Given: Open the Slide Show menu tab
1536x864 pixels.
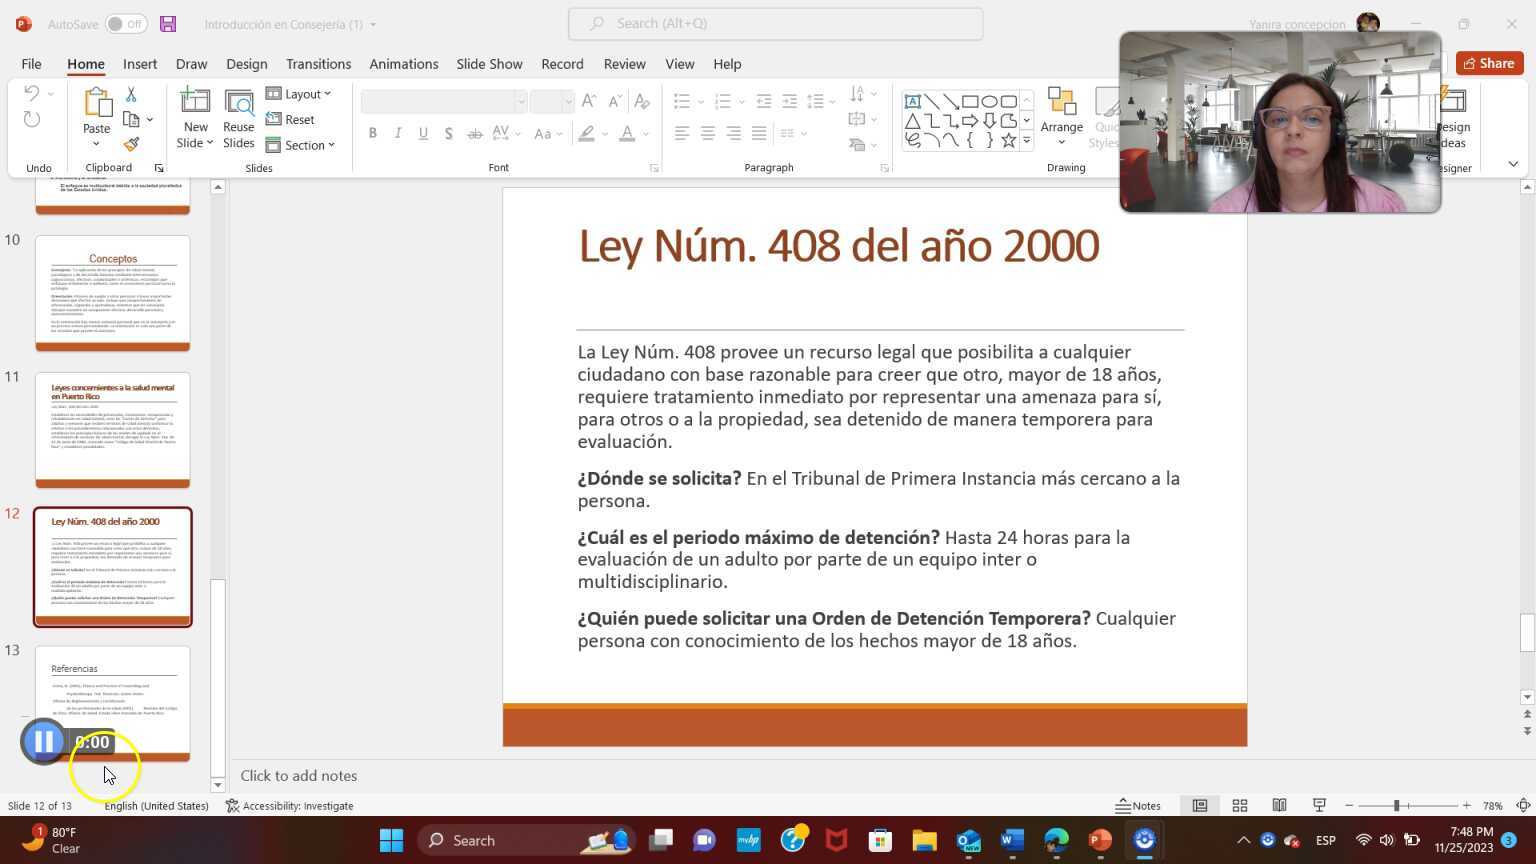Looking at the screenshot, I should [489, 63].
